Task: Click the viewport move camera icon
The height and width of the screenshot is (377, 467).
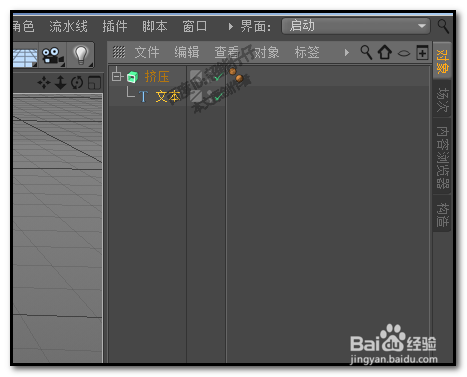Action: pyautogui.click(x=44, y=82)
